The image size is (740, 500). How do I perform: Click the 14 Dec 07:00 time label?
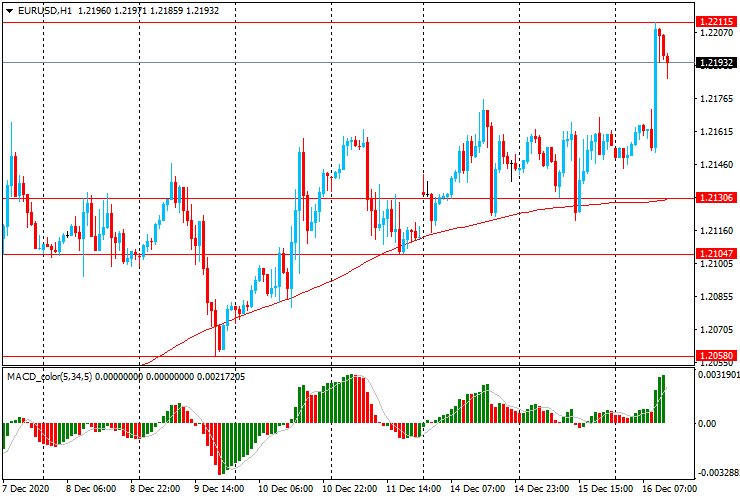(478, 488)
